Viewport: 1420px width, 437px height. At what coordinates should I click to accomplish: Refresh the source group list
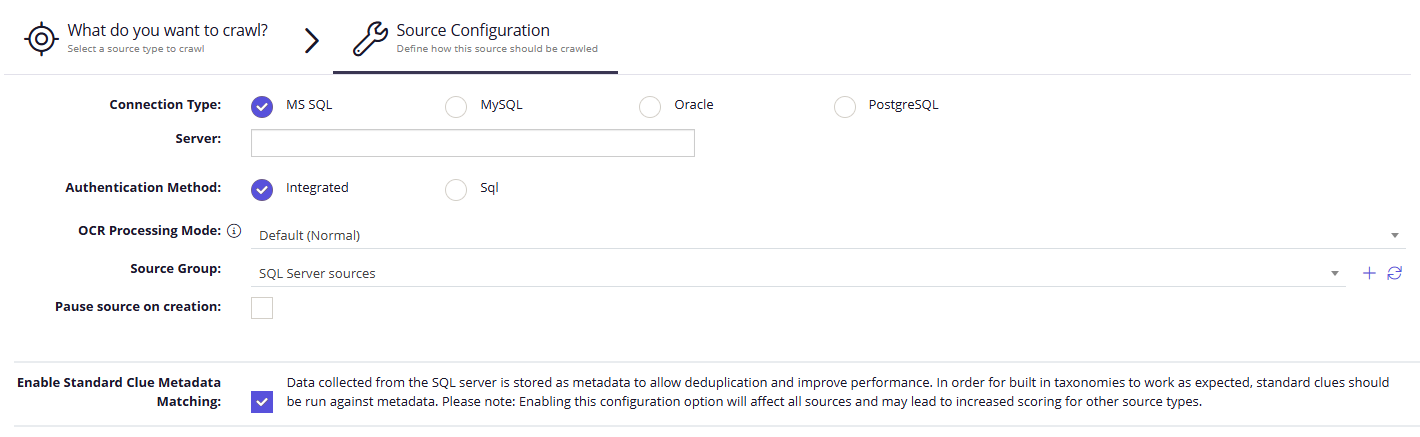pyautogui.click(x=1394, y=273)
